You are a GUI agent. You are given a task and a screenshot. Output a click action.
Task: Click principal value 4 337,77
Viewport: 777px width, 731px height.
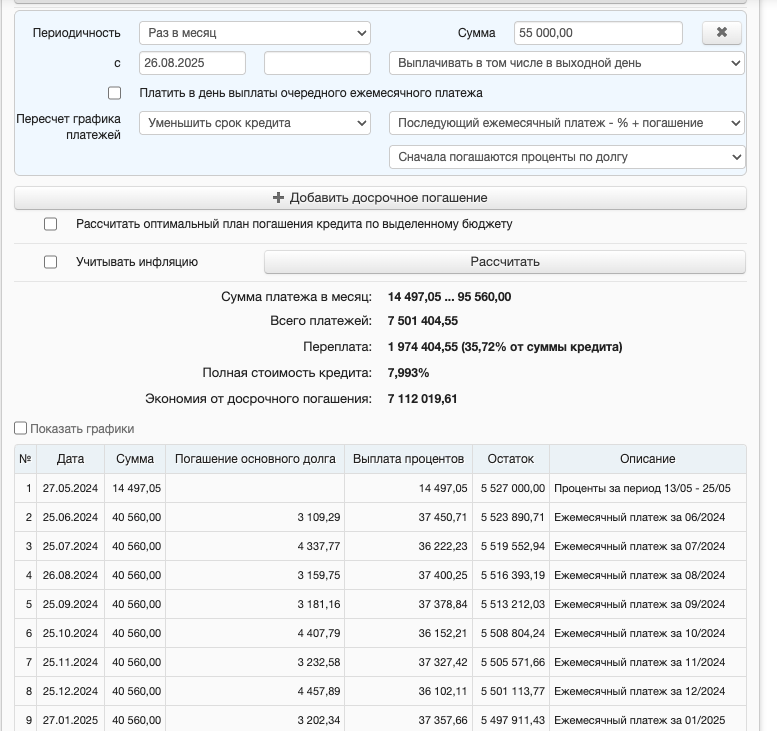tap(319, 546)
